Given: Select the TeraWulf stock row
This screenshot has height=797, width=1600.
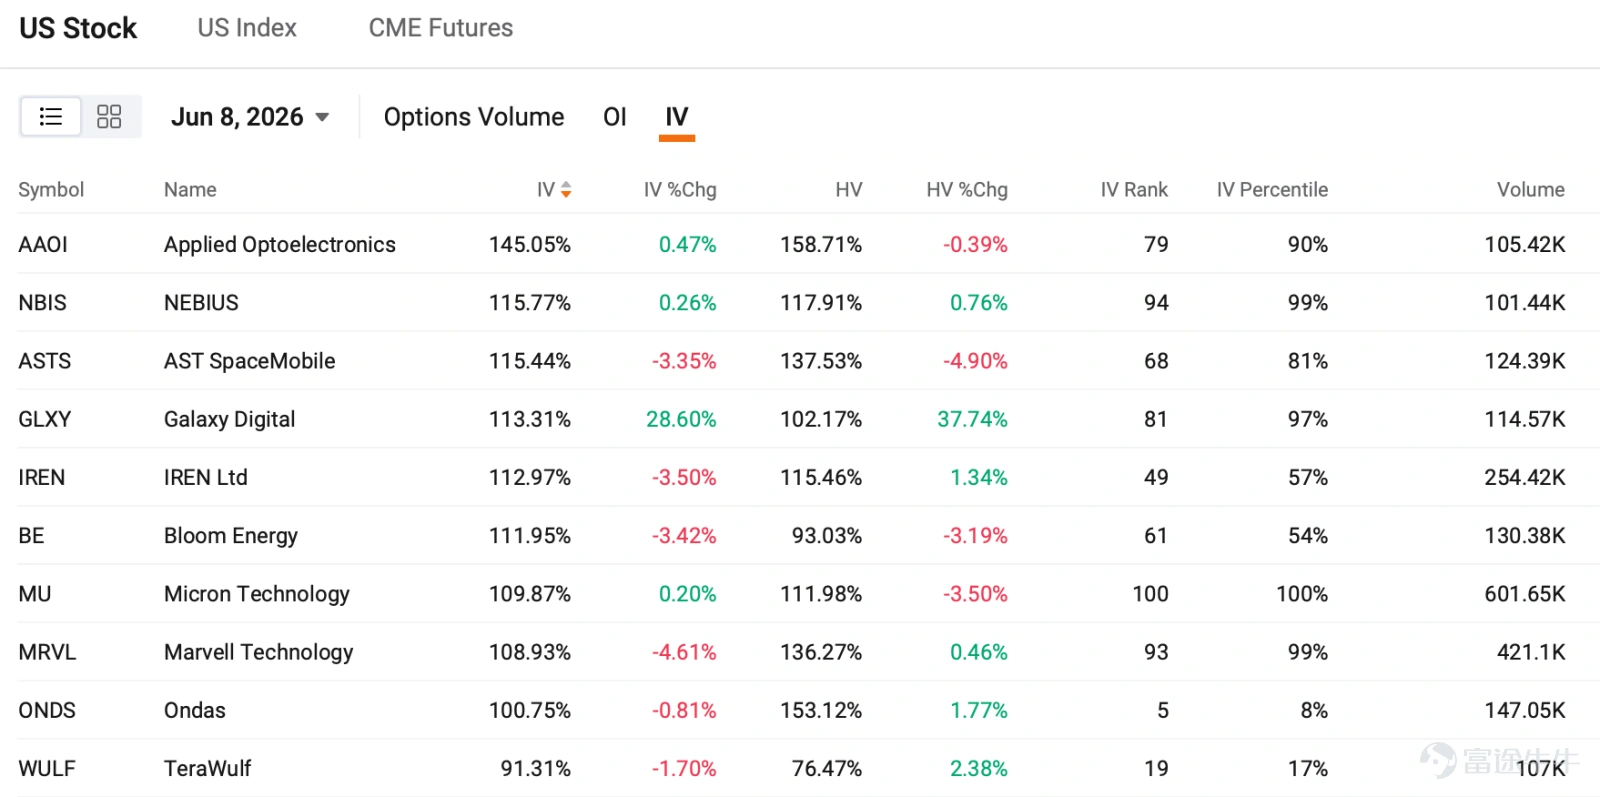Looking at the screenshot, I should point(800,768).
